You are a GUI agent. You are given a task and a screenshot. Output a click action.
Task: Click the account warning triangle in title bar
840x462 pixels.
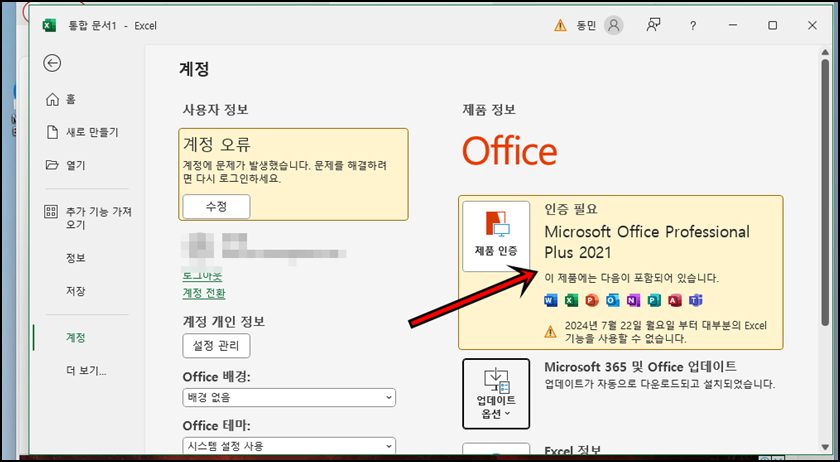560,25
